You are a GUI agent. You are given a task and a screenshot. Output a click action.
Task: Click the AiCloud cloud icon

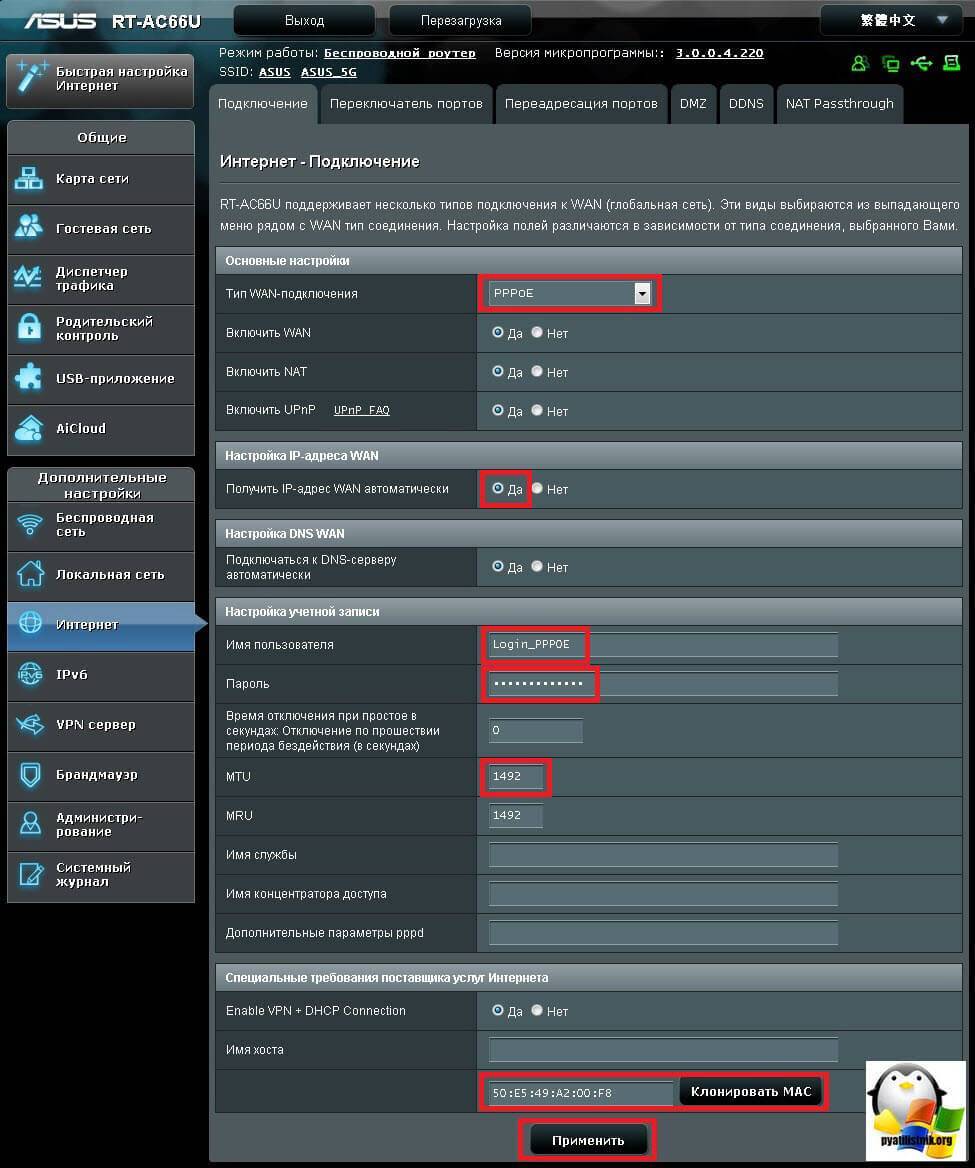[x=29, y=428]
